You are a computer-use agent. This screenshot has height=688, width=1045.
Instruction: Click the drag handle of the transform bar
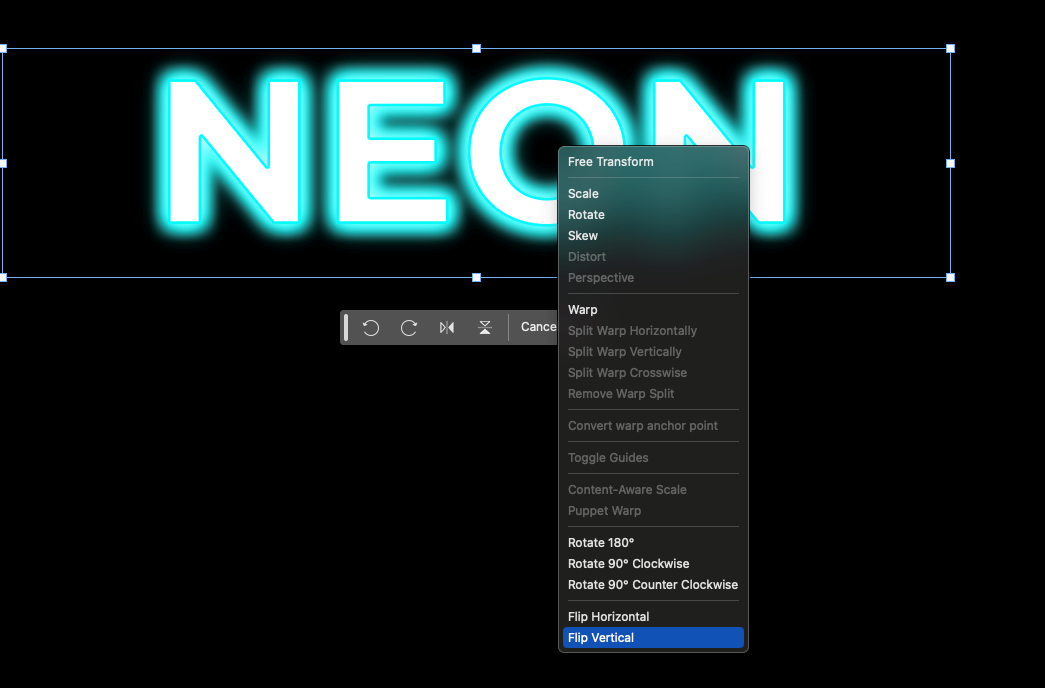pyautogui.click(x=346, y=327)
